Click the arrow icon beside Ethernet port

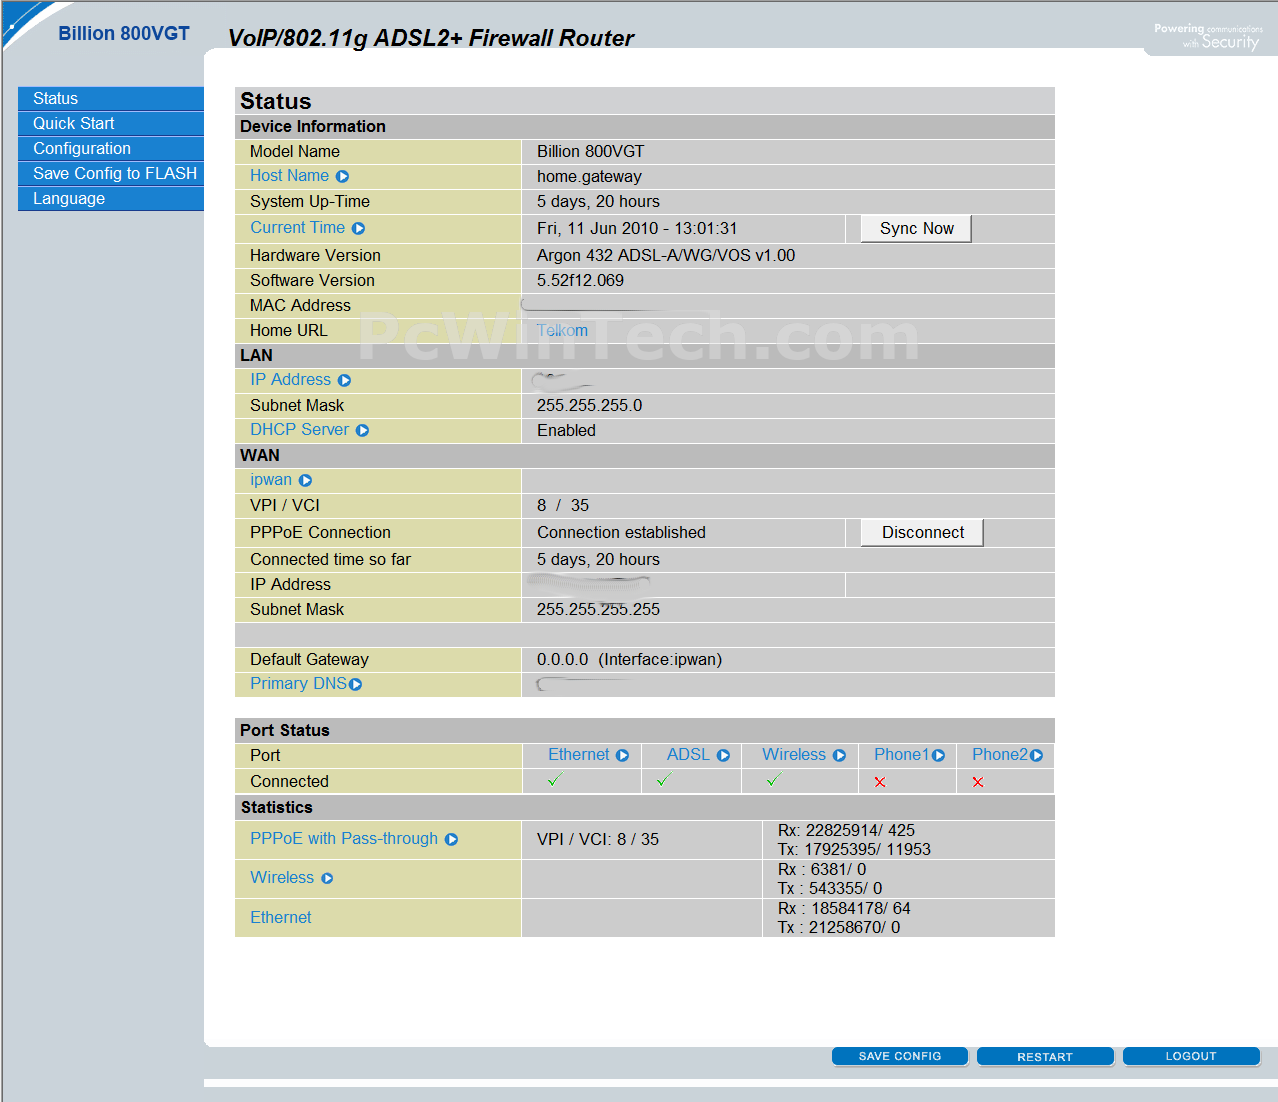[x=622, y=756]
